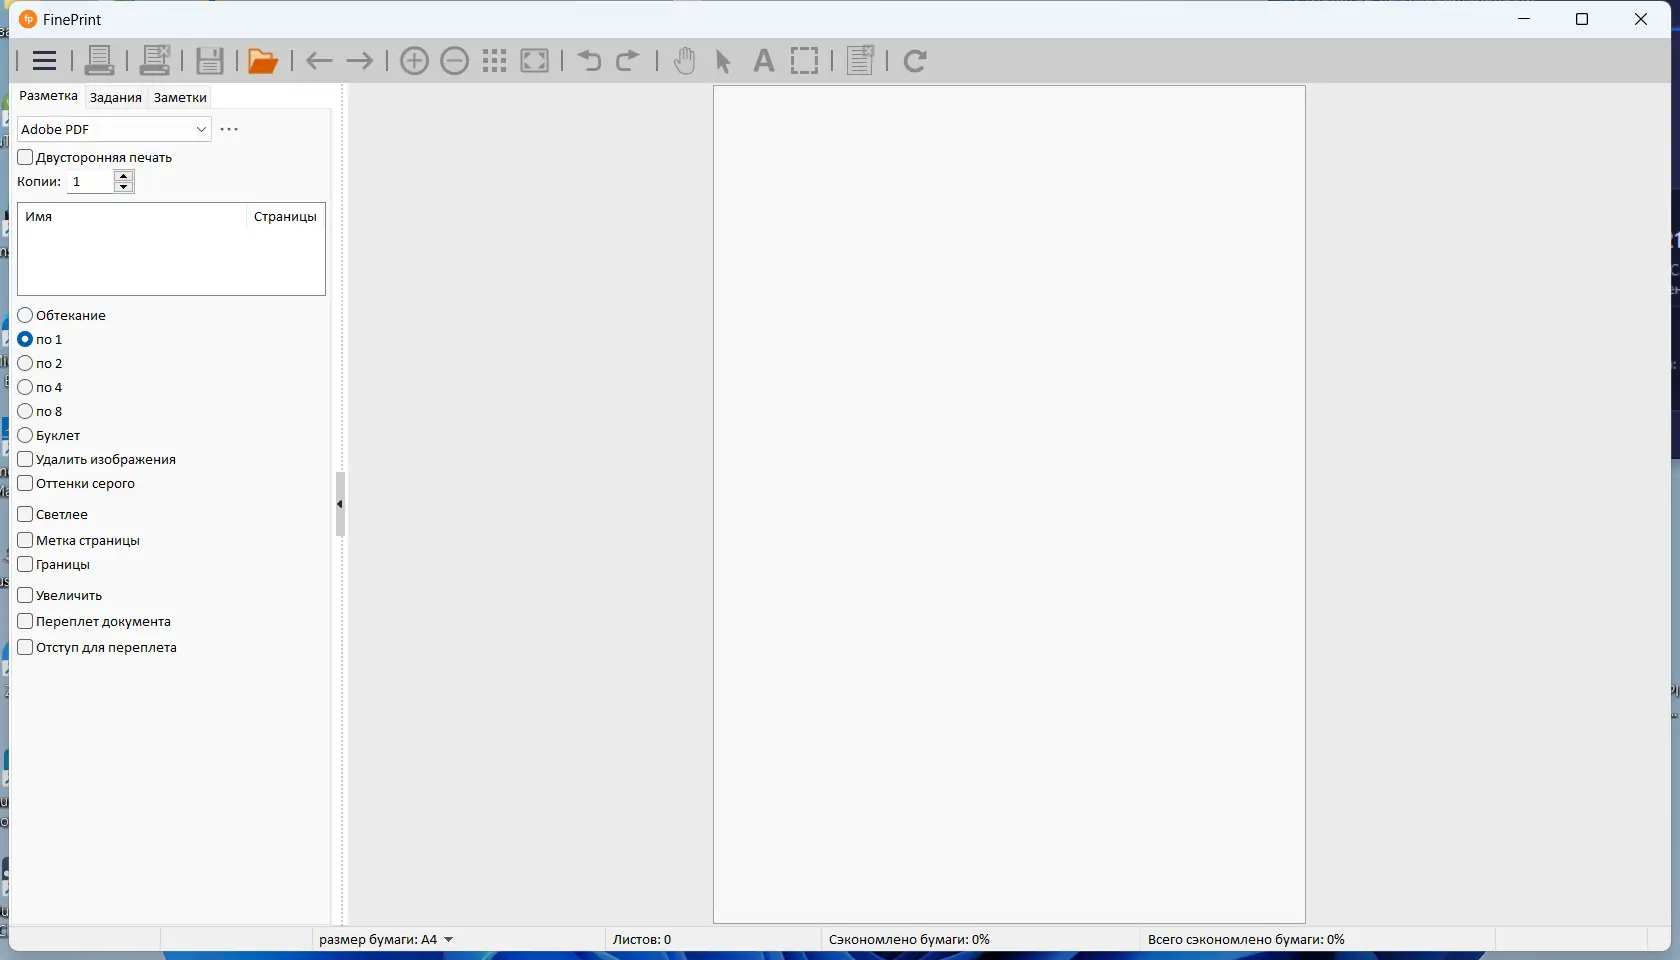Switch to the Задания tab

click(115, 97)
